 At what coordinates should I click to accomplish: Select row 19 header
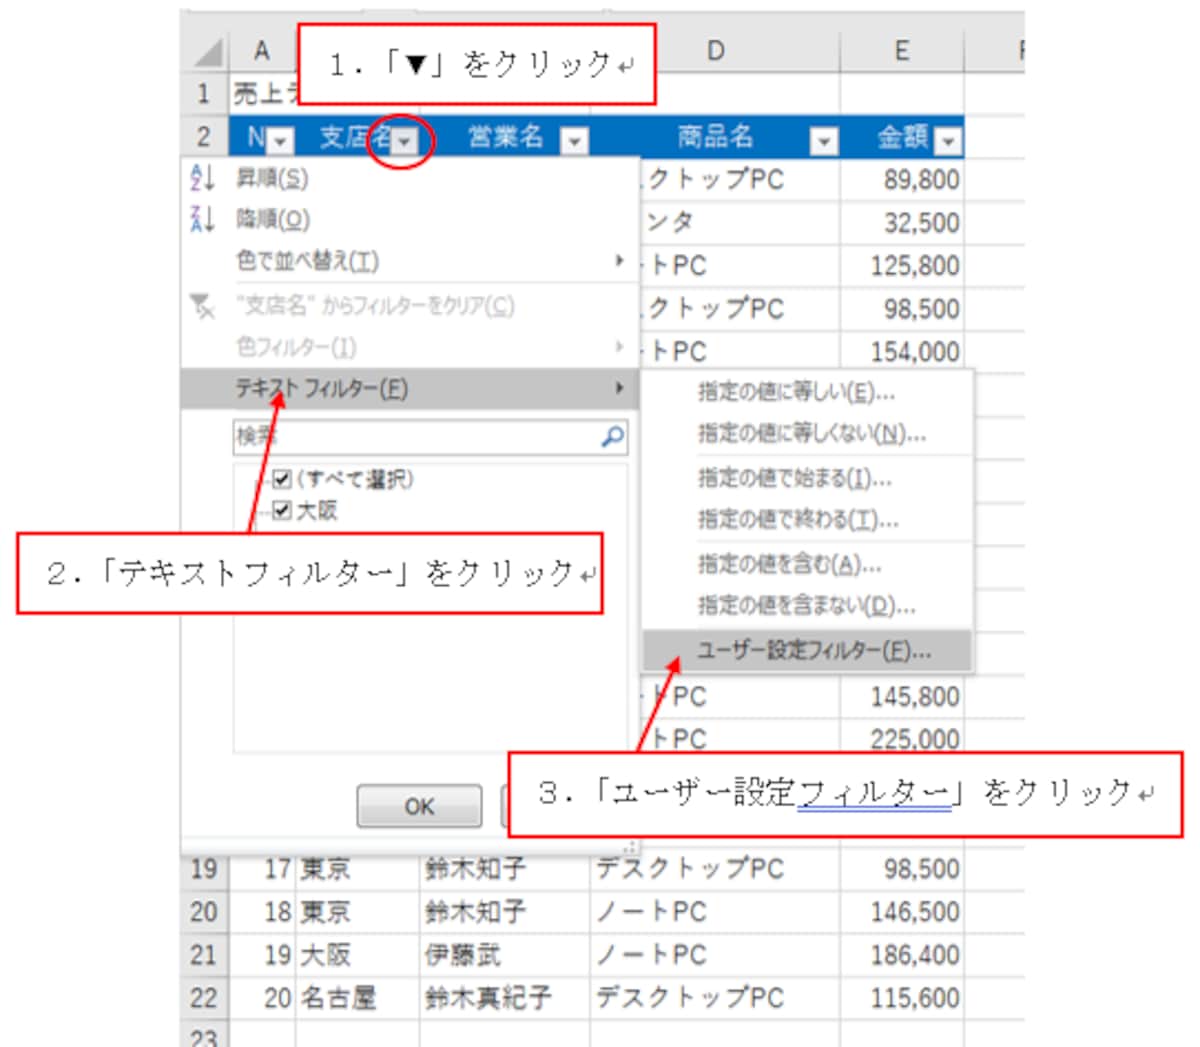tap(205, 868)
